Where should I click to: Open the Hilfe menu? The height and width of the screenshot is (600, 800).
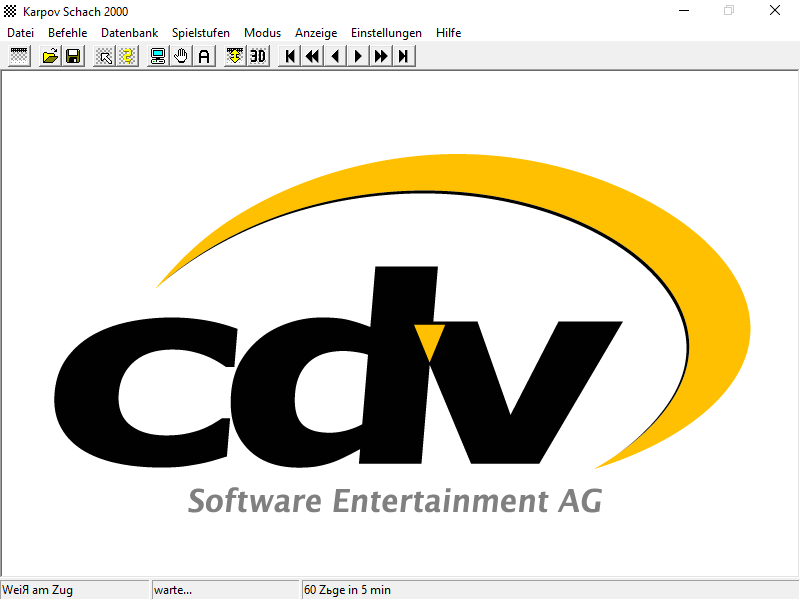448,33
